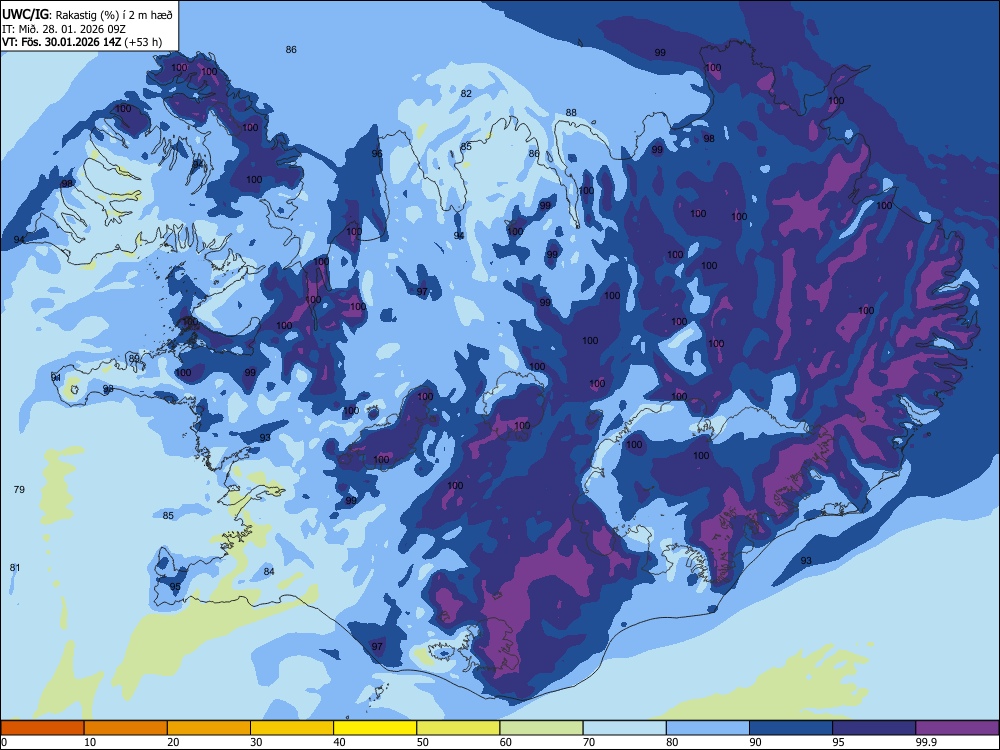Click the amber 20–30 legend swatch
The height and width of the screenshot is (750, 1000).
(209, 728)
